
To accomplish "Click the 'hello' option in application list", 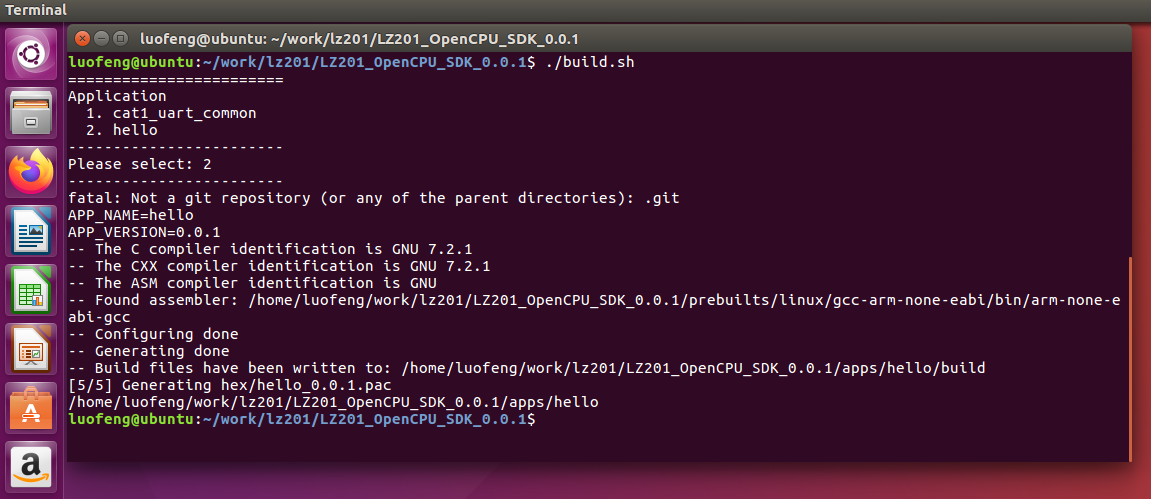I will [x=135, y=131].
